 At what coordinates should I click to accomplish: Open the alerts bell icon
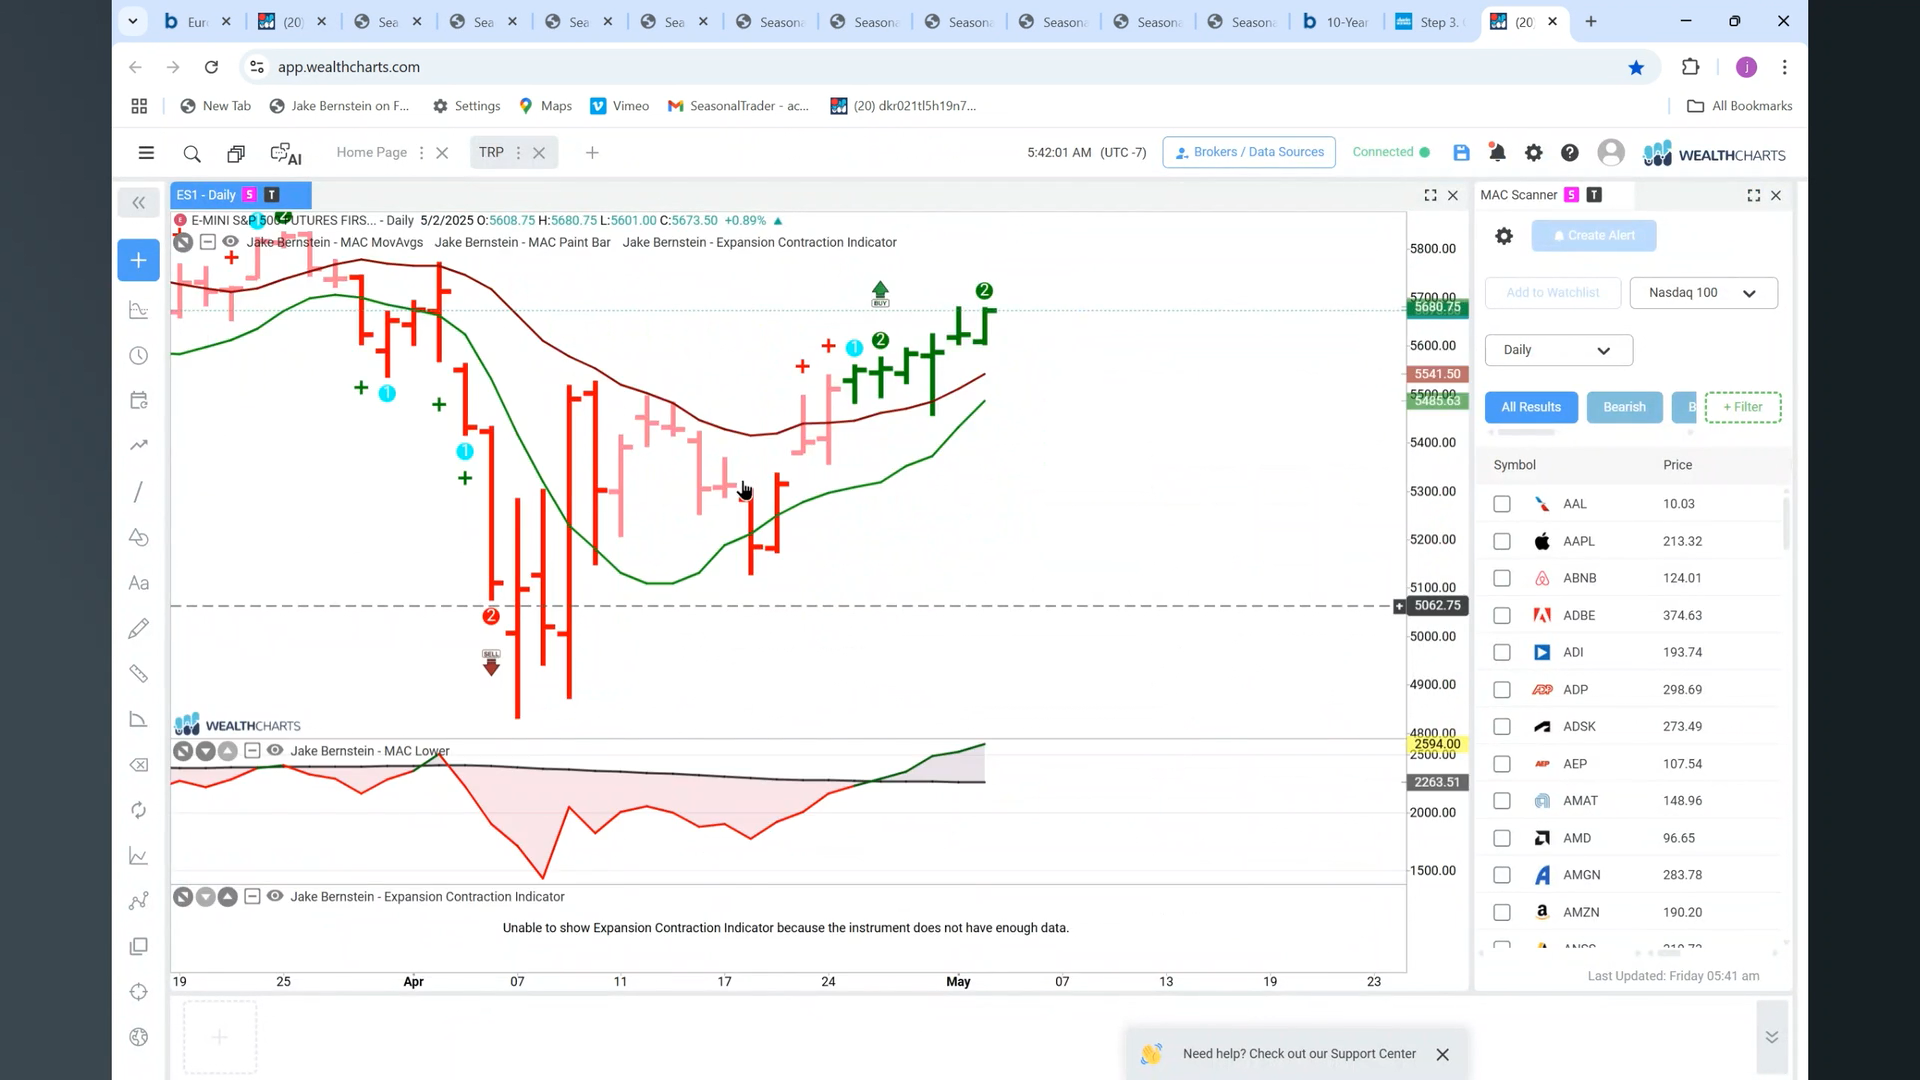point(1497,152)
